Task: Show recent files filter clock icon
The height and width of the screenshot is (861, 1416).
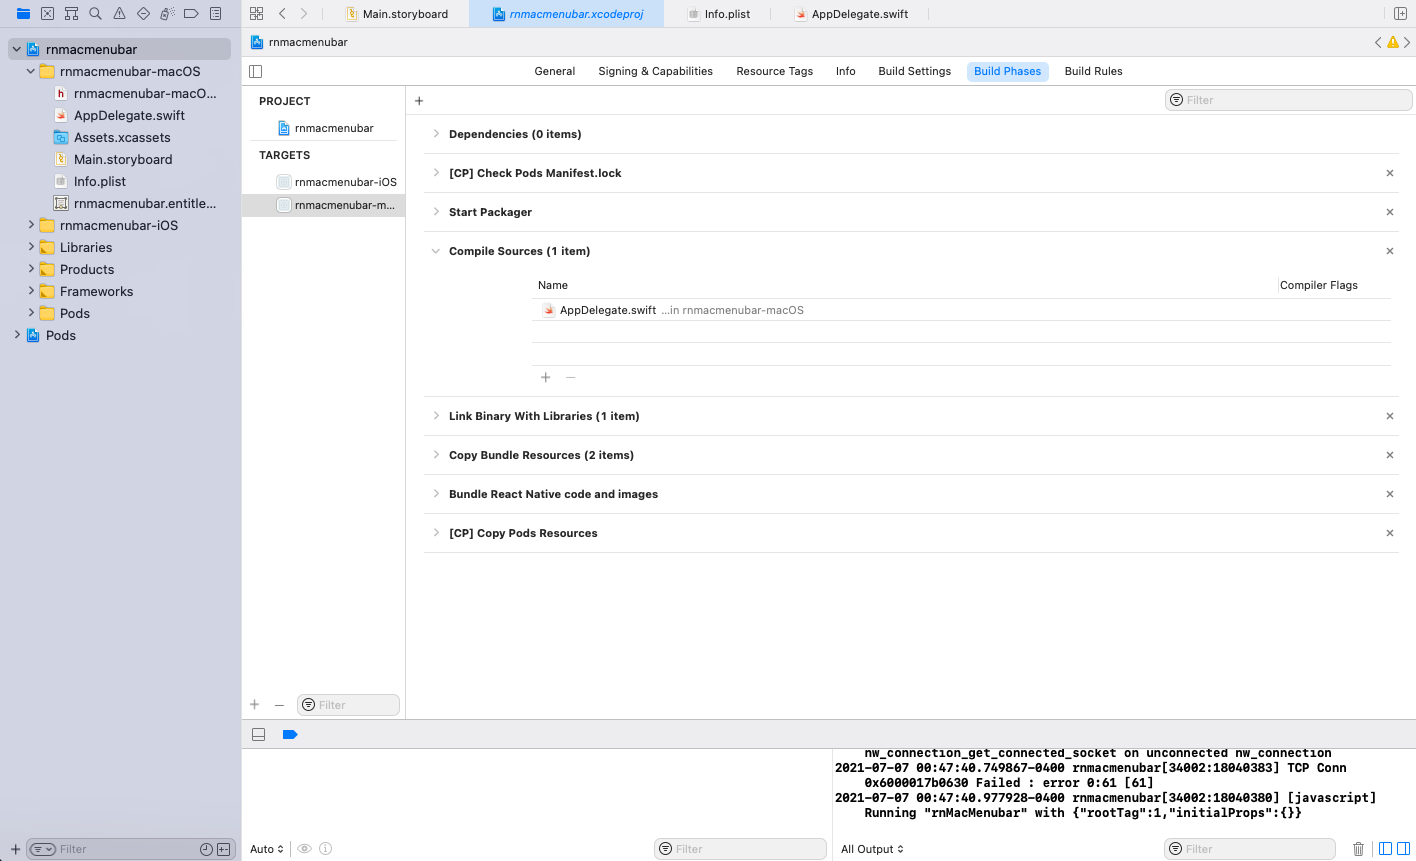Action: [206, 849]
